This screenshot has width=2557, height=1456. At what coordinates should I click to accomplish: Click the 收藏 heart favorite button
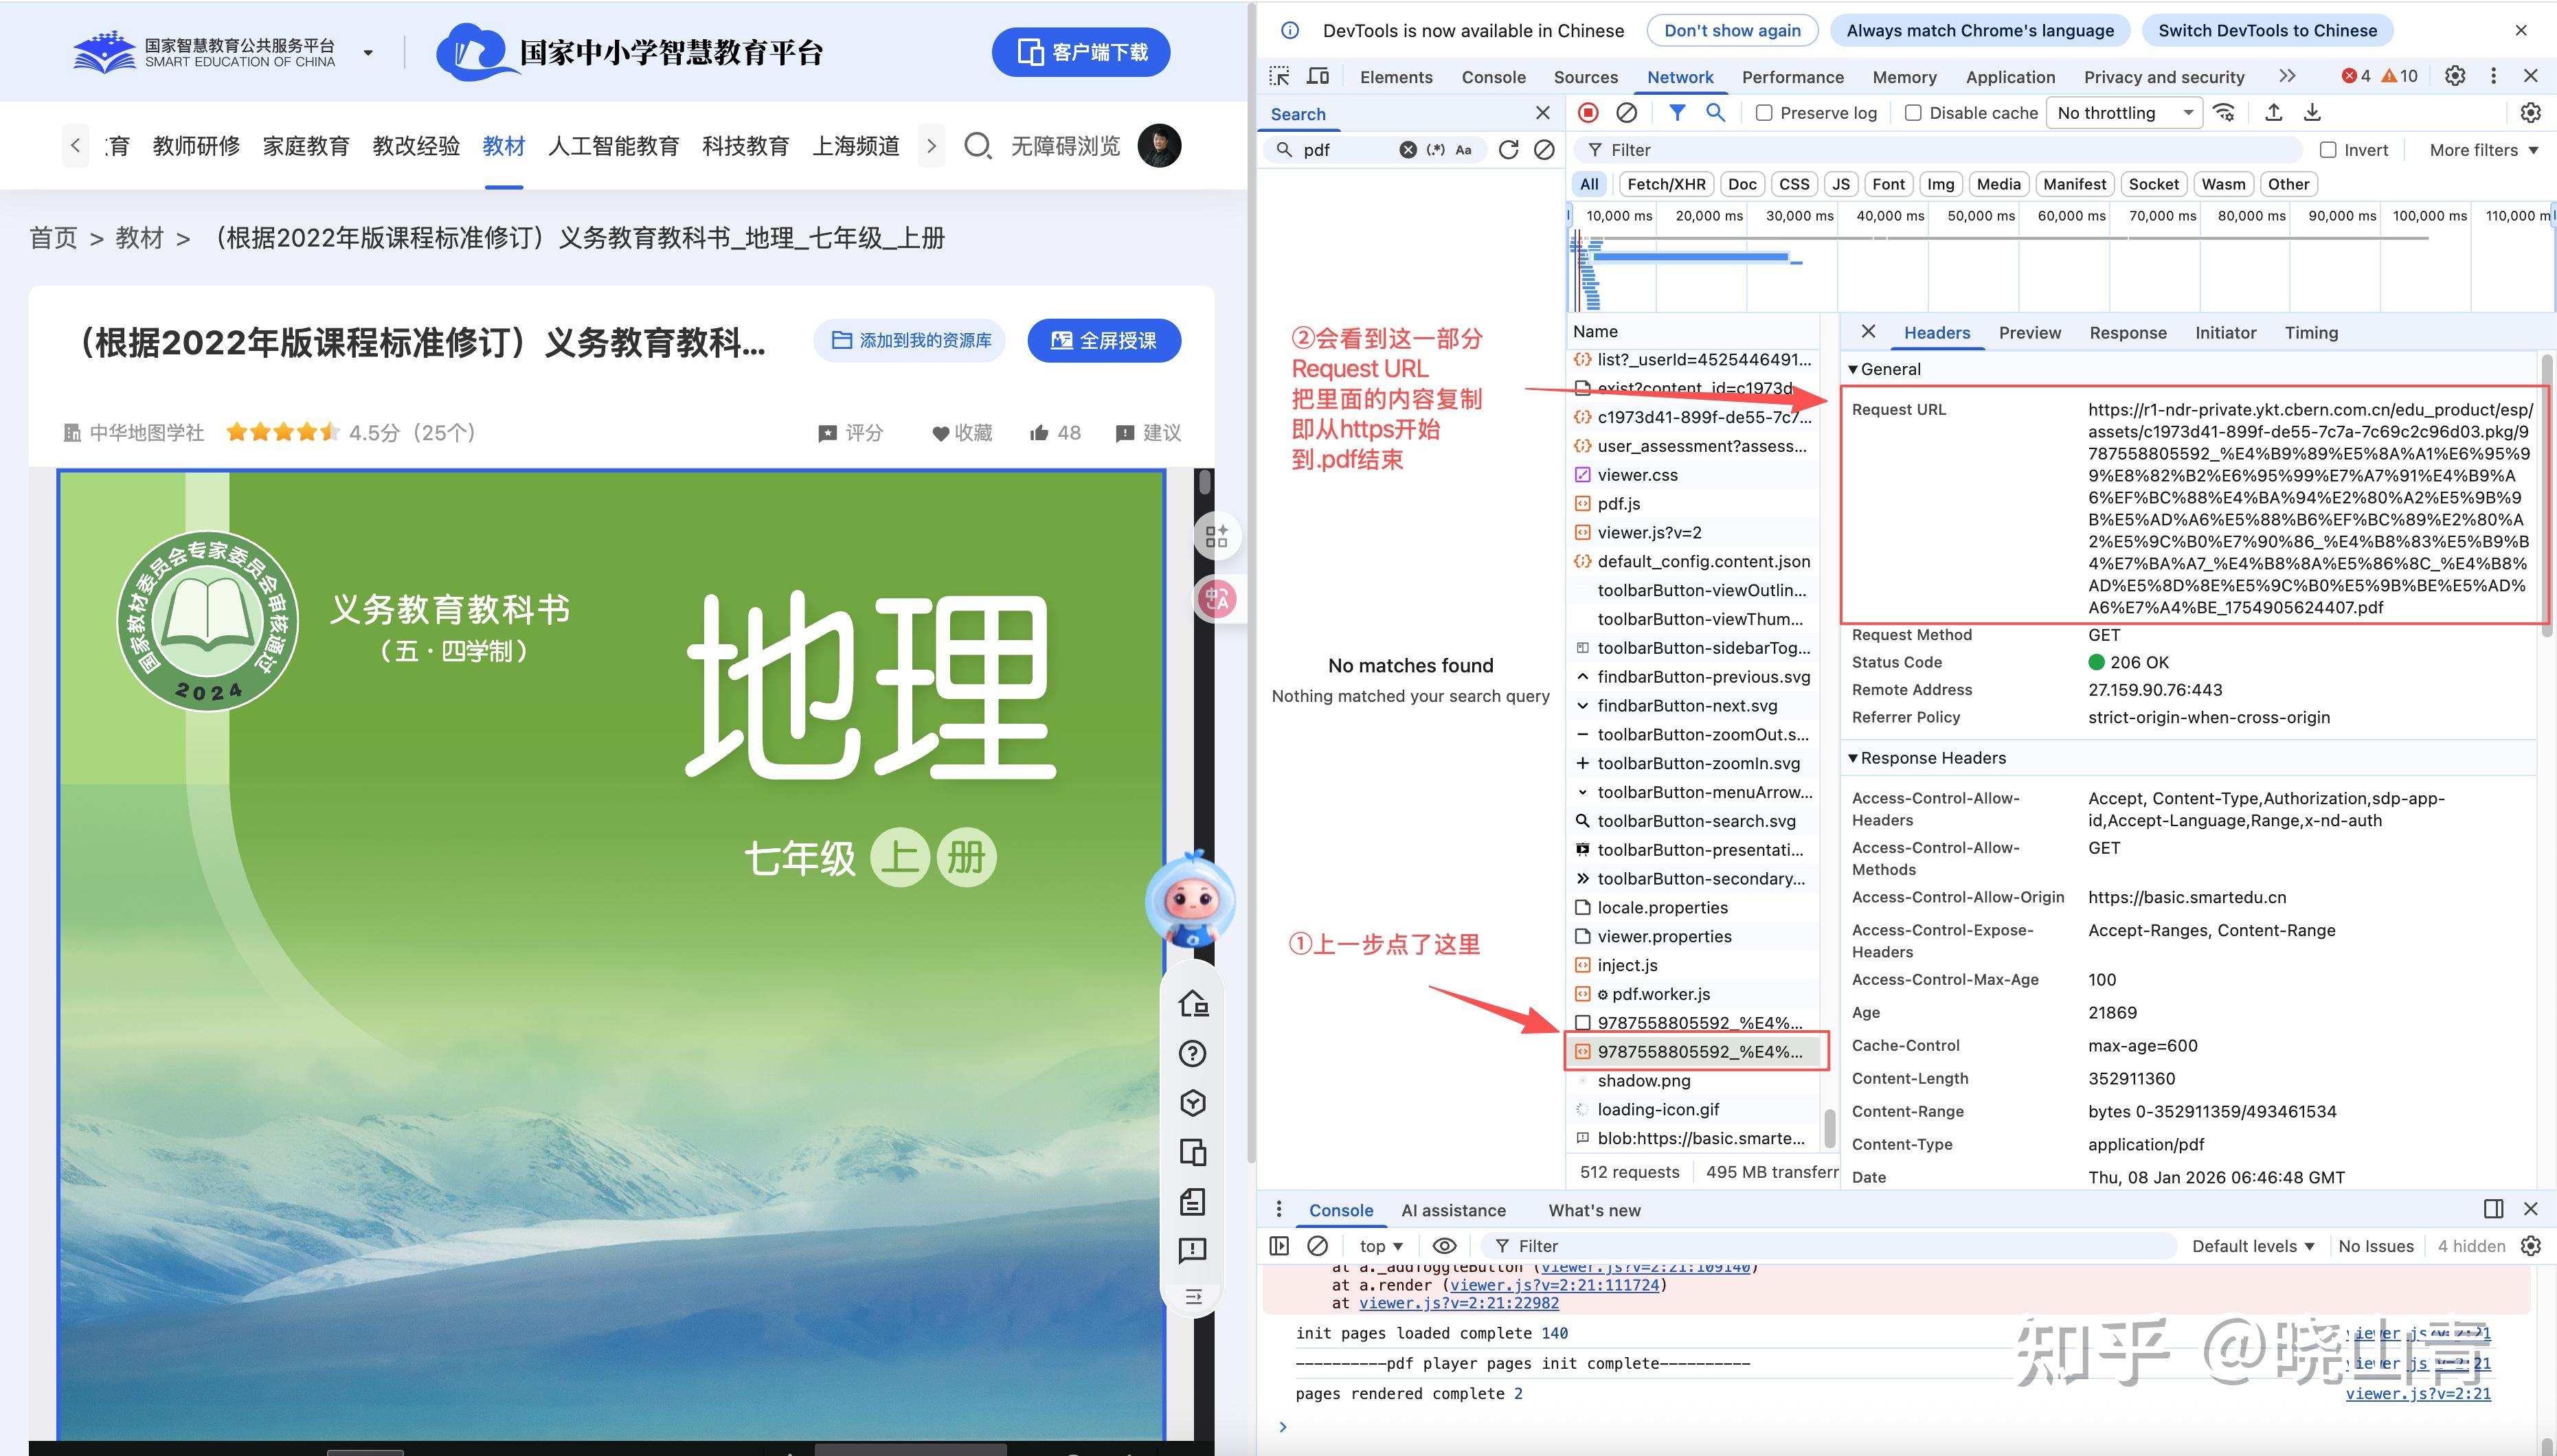click(x=962, y=433)
